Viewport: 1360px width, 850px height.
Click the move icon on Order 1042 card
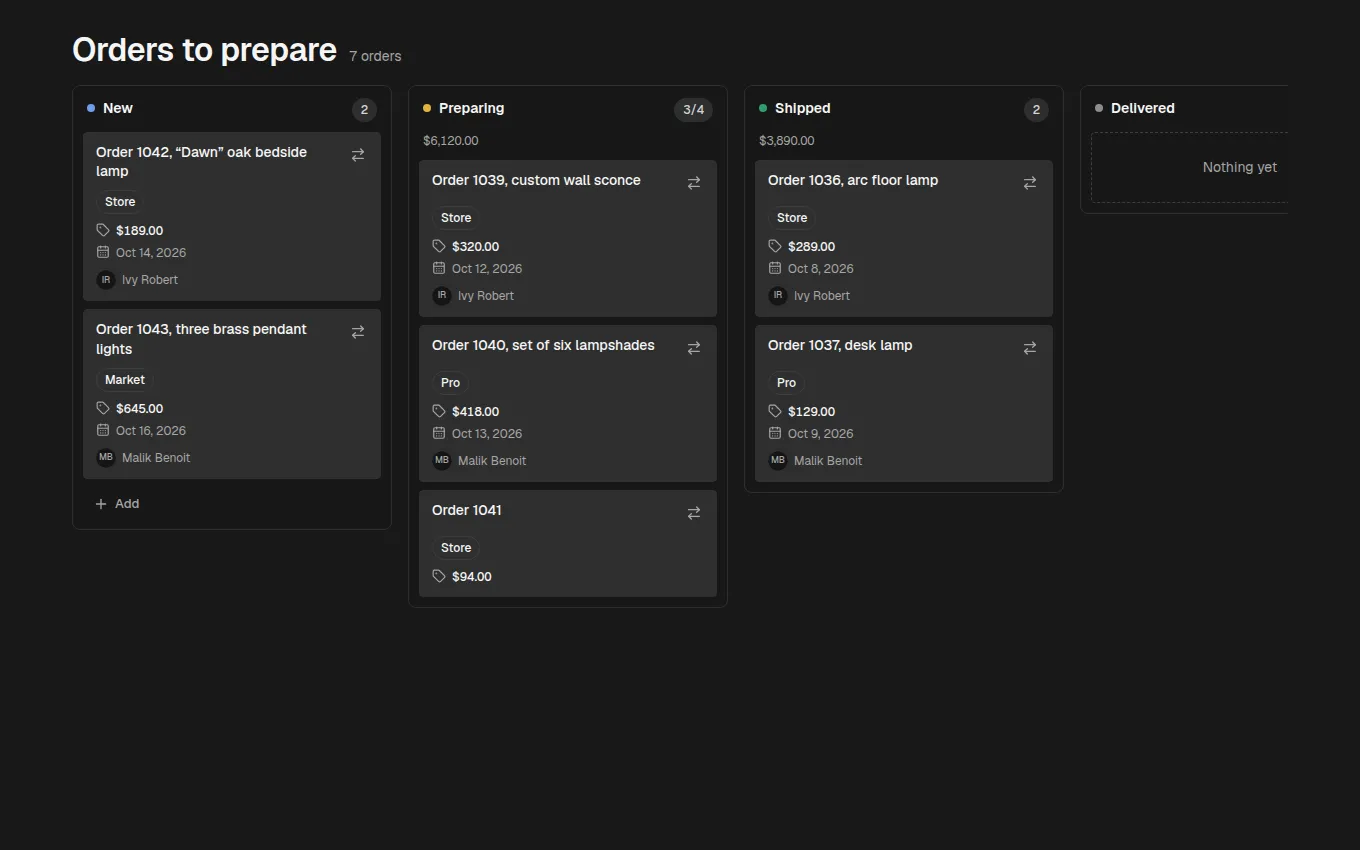click(358, 155)
